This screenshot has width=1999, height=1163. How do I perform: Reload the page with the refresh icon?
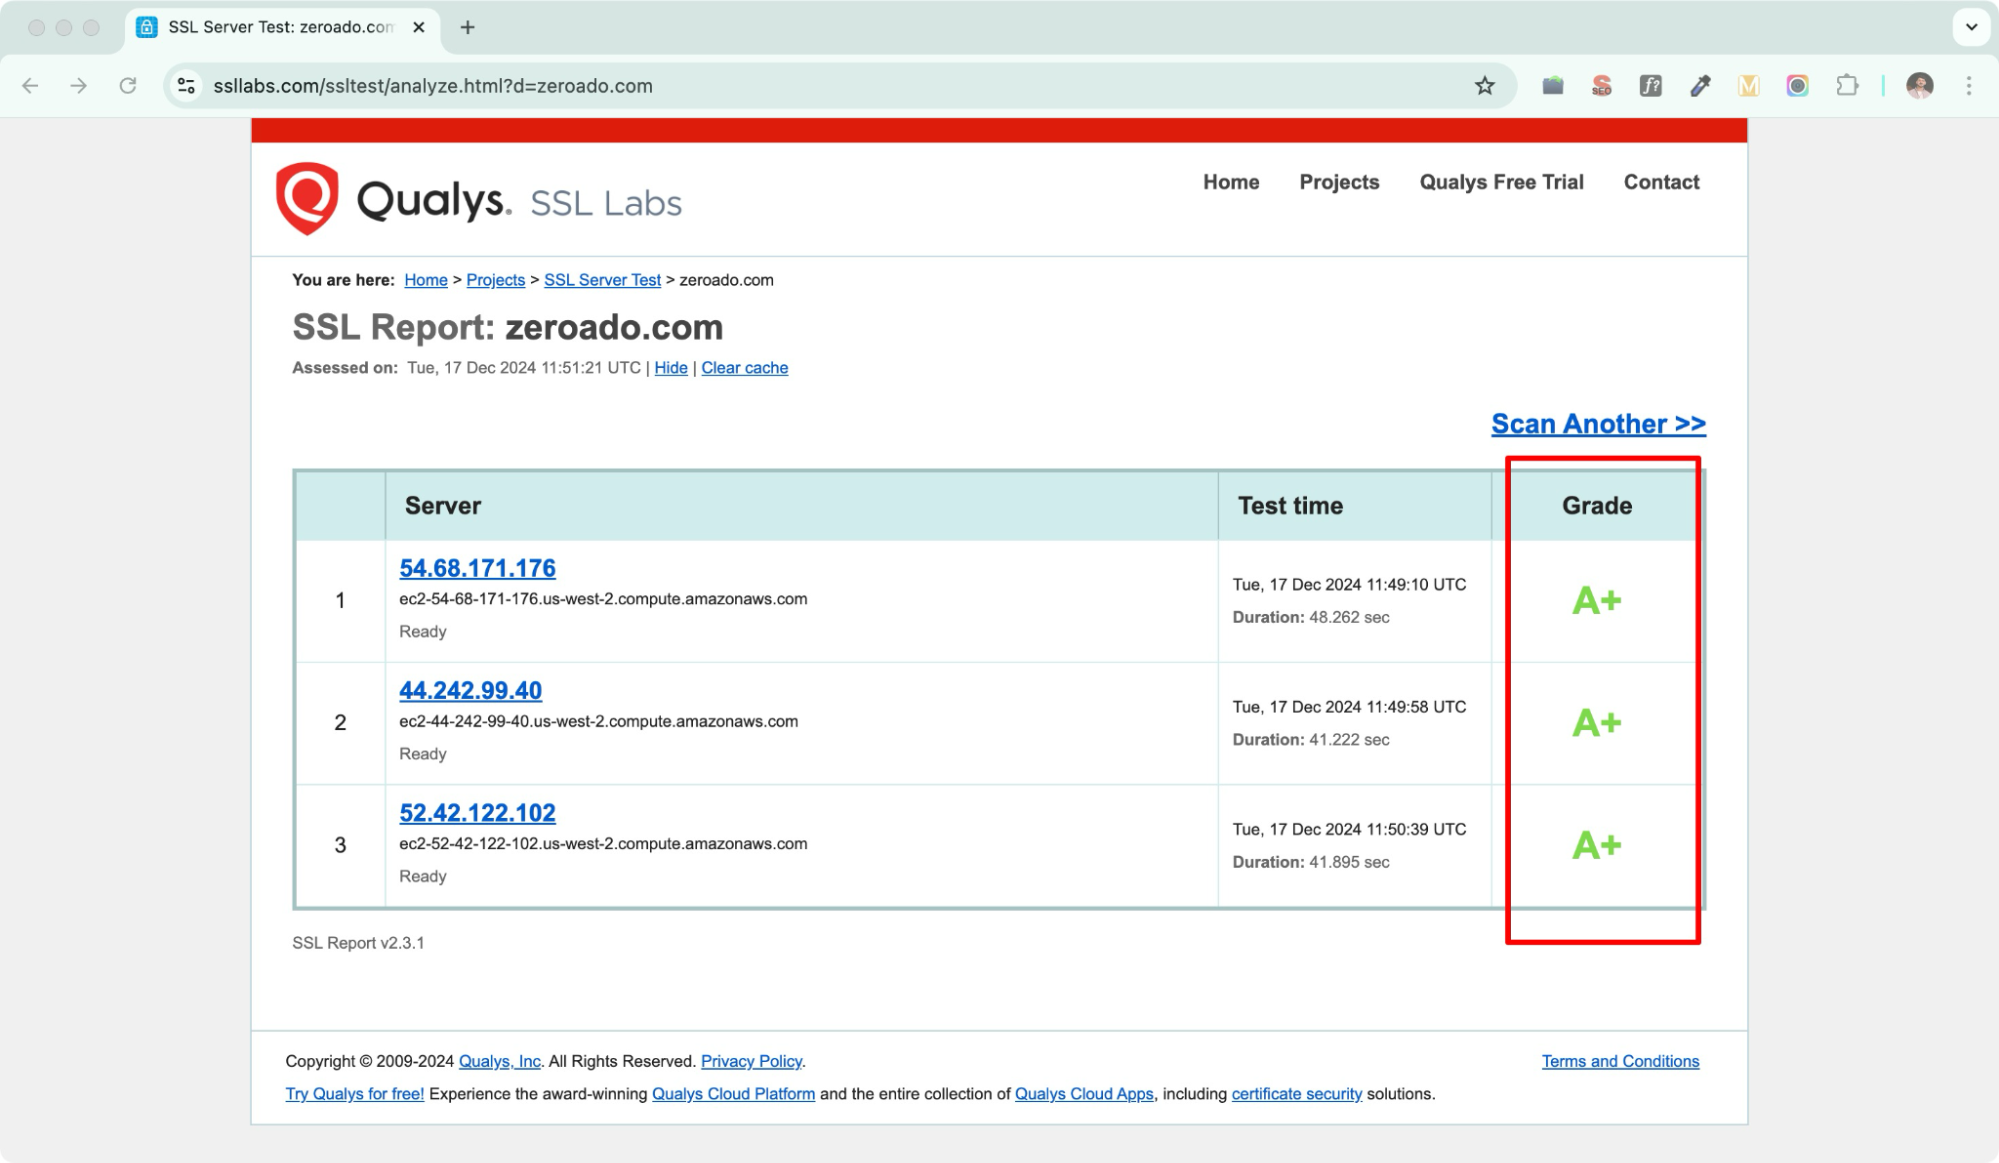(128, 85)
